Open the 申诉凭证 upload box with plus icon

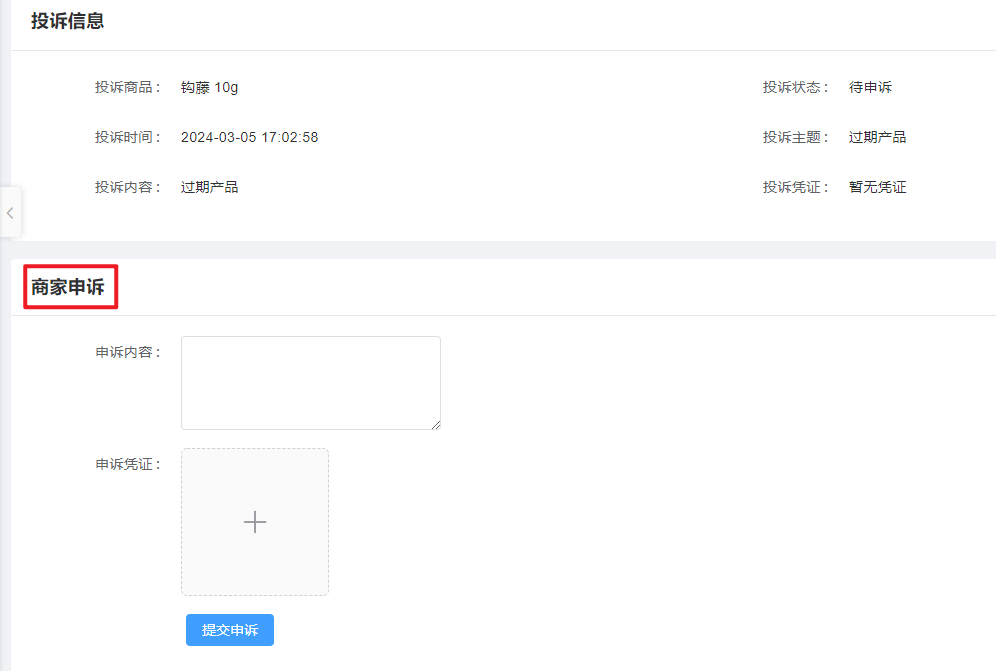[255, 522]
